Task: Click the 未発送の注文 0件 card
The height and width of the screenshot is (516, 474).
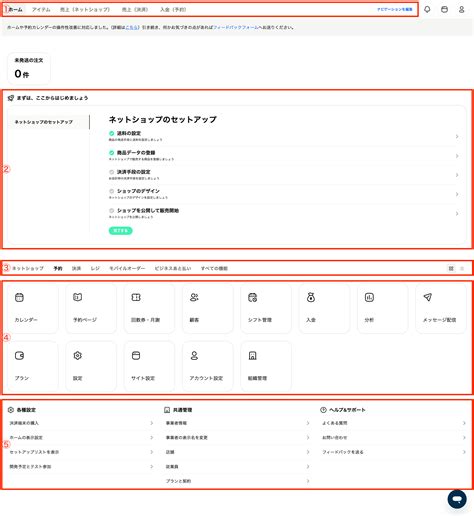Action: 29,68
